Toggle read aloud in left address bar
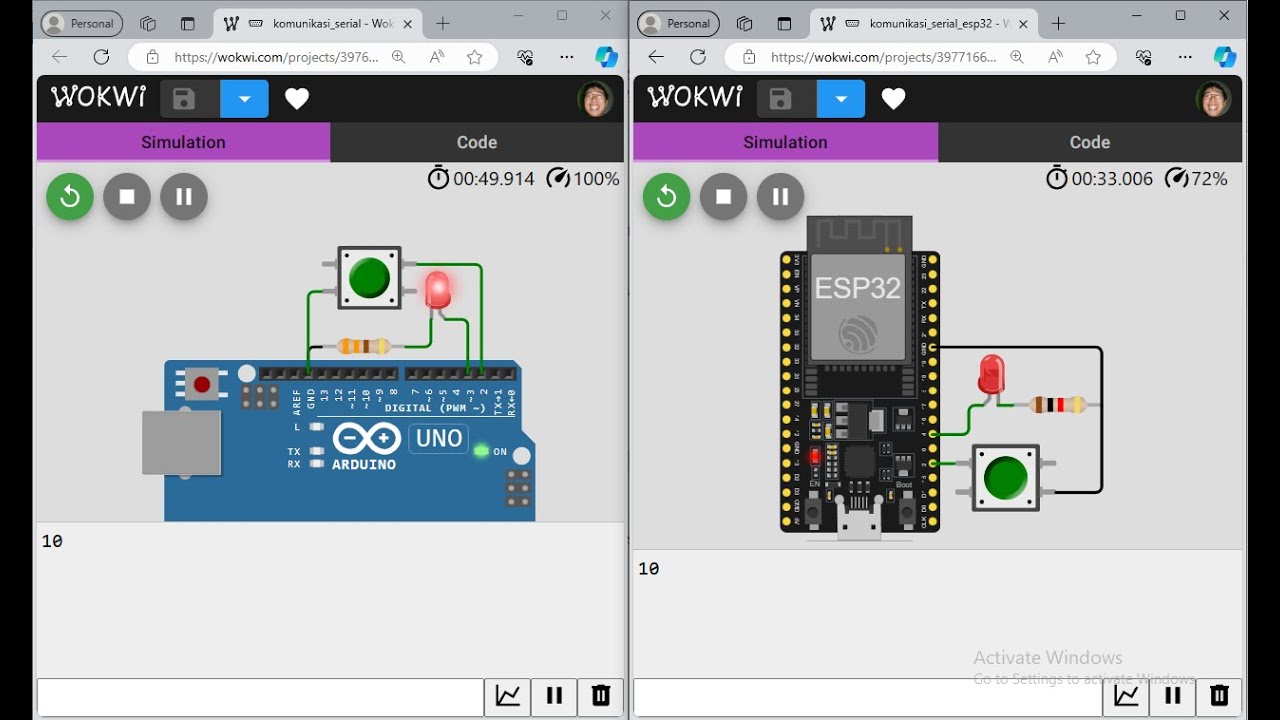1280x720 pixels. 437,57
